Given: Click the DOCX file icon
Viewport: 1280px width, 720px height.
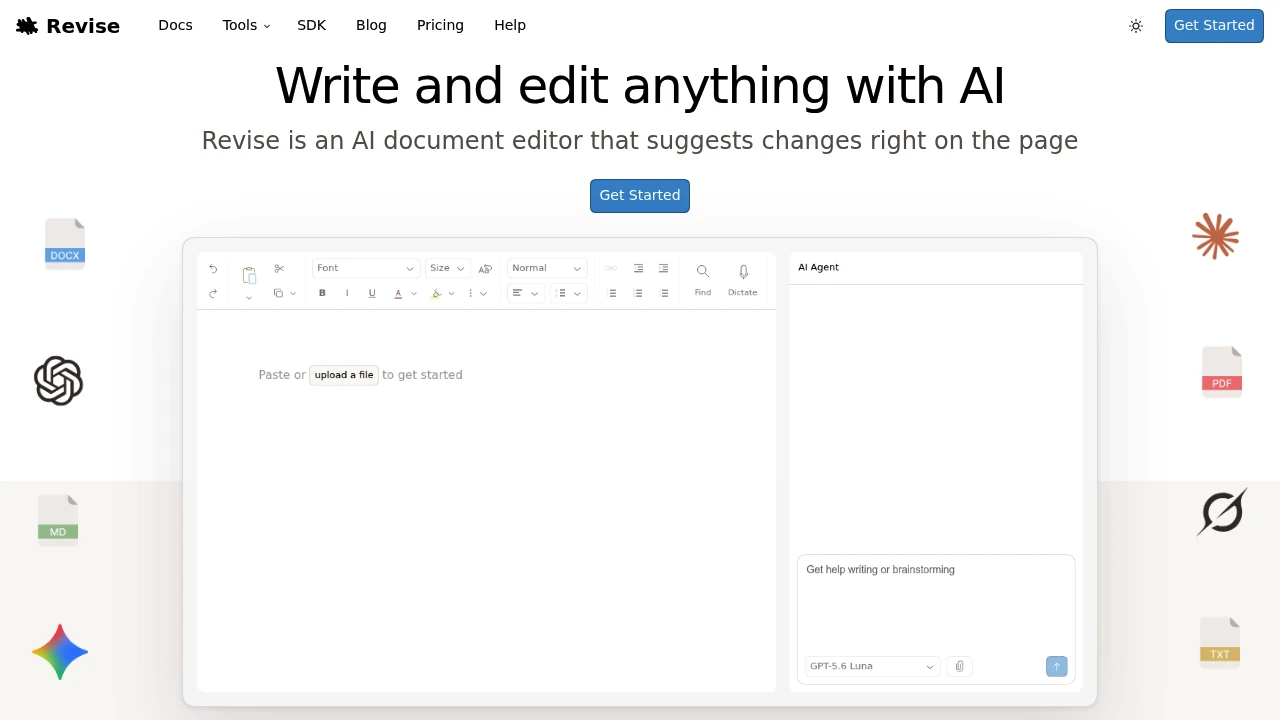Looking at the screenshot, I should tap(65, 244).
